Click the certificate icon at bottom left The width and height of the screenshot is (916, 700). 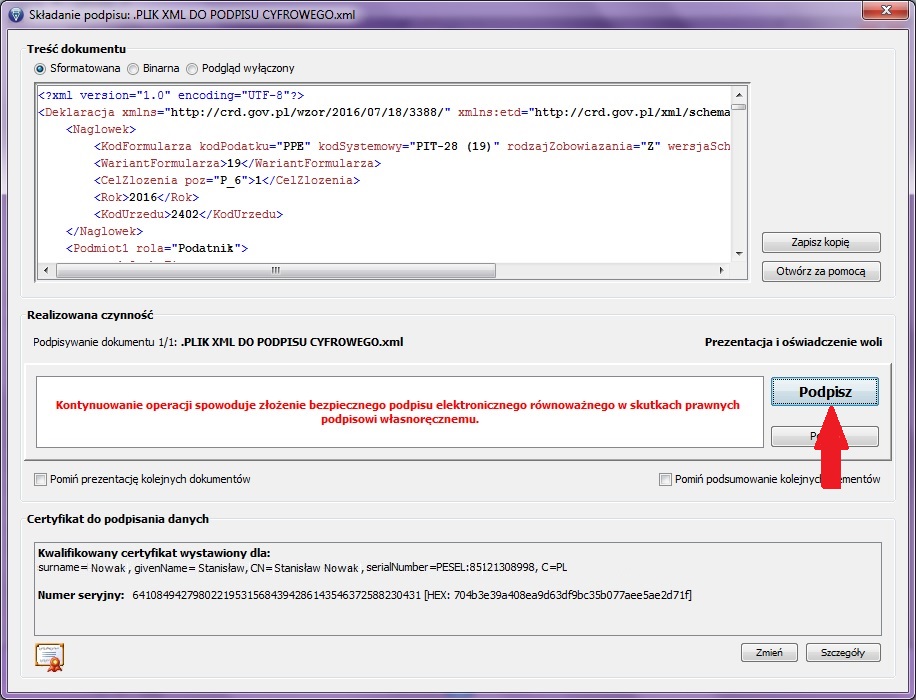click(49, 657)
